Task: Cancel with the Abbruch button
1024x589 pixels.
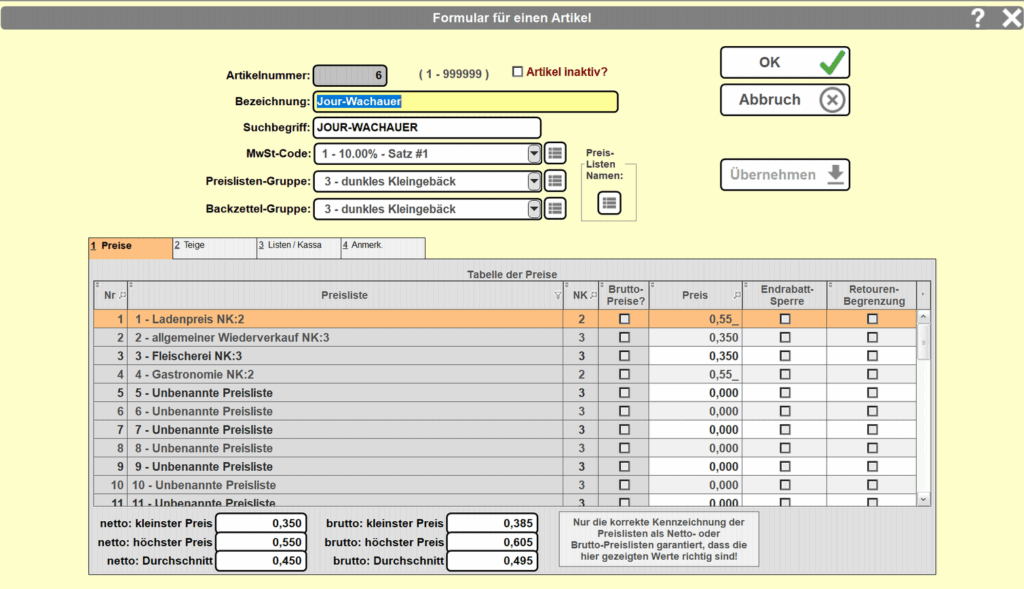Action: click(x=785, y=100)
